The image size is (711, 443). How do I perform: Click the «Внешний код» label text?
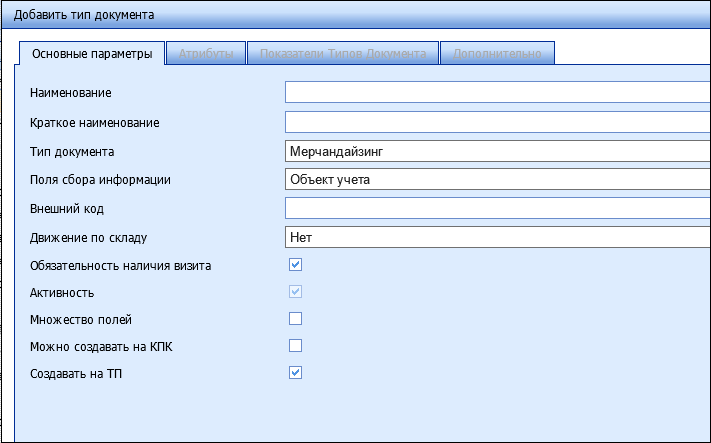[x=67, y=209]
